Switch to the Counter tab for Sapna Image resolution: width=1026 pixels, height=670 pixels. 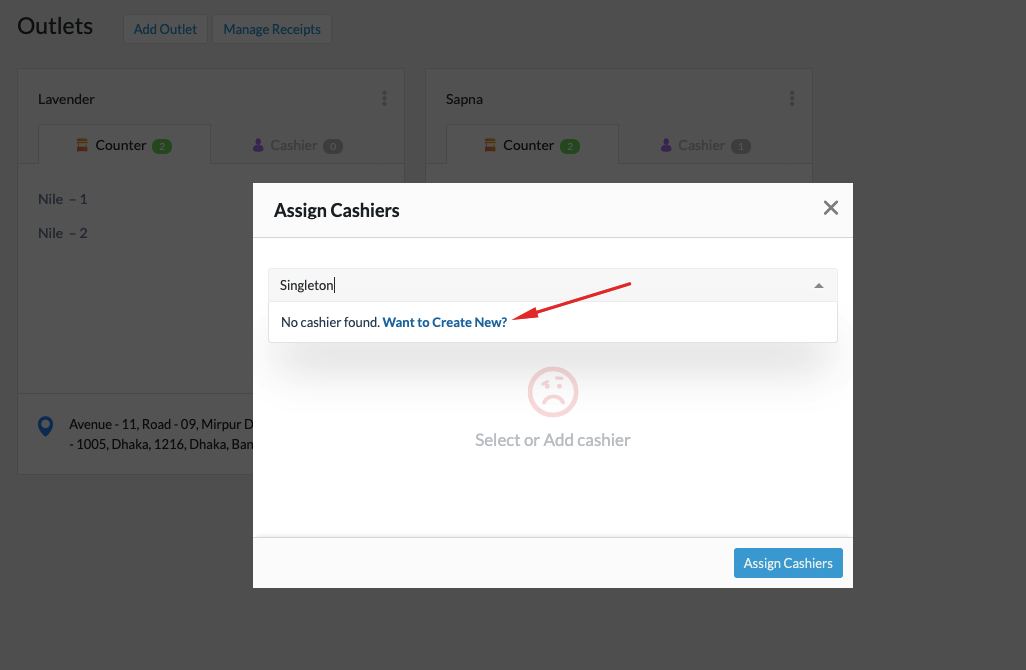click(x=531, y=144)
